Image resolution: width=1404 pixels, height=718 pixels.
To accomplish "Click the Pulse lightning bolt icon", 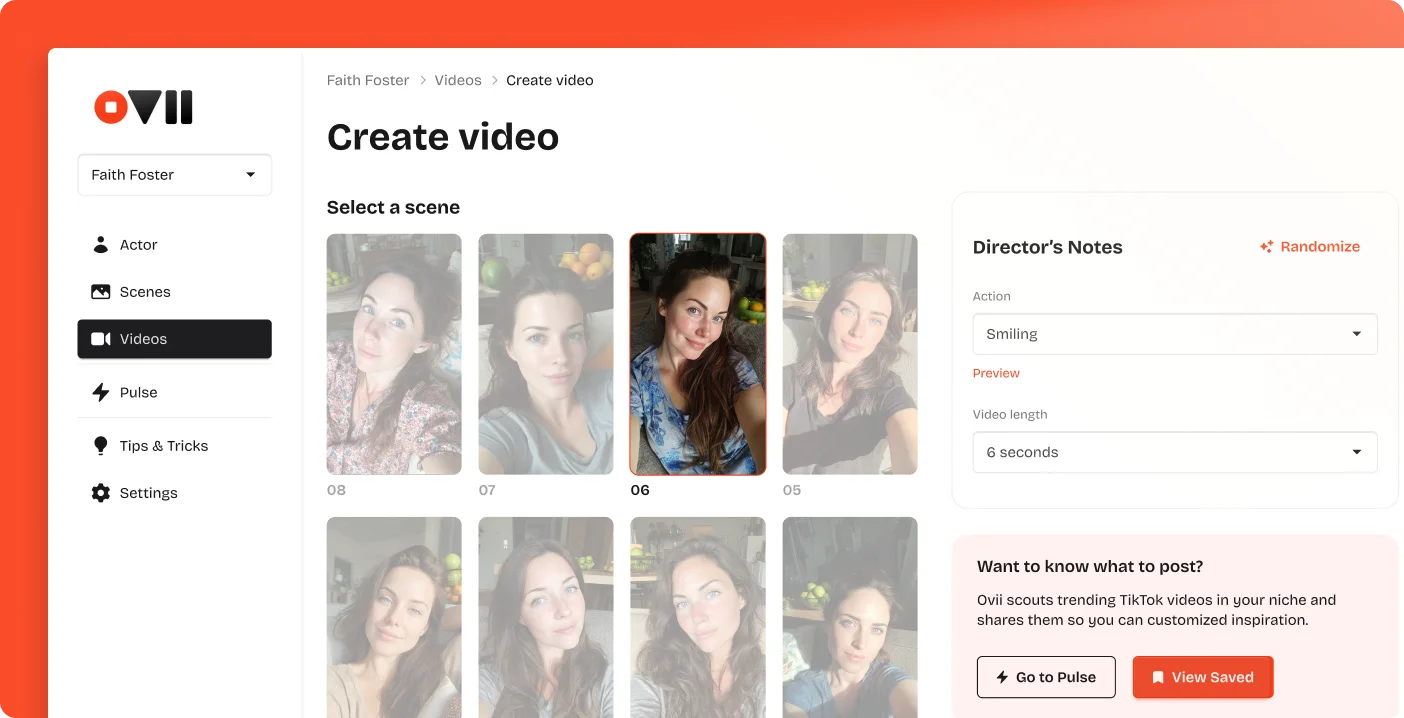I will (100, 392).
